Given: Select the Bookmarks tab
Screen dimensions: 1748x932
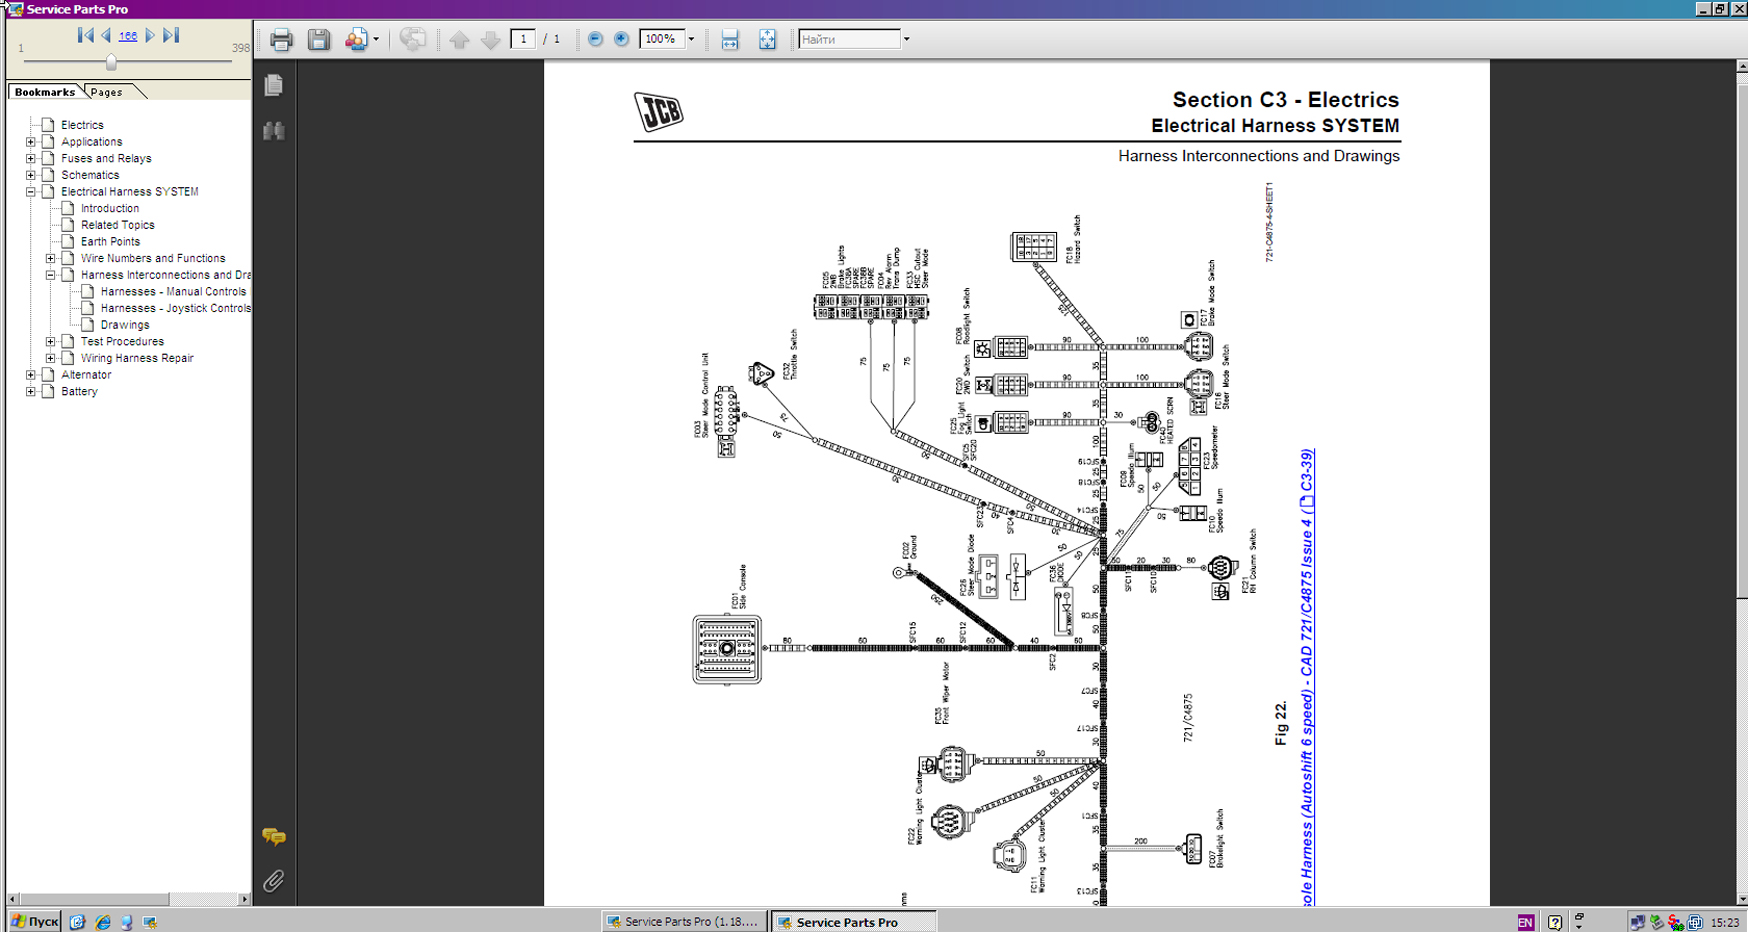Looking at the screenshot, I should point(45,92).
